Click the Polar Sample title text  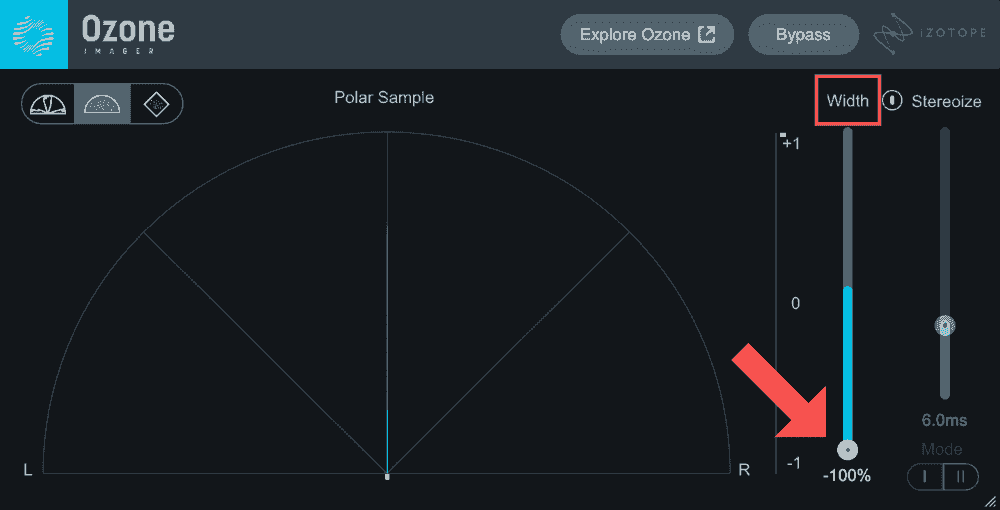[384, 98]
